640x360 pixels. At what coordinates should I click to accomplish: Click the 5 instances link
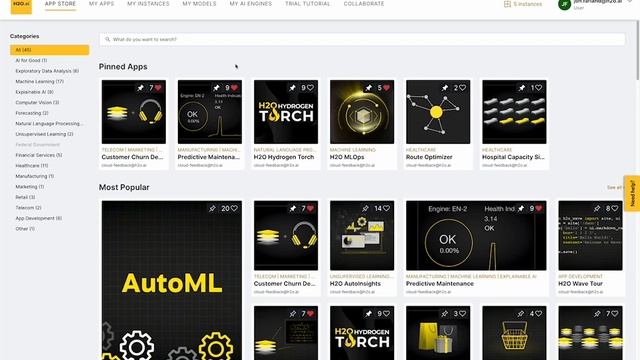point(528,4)
